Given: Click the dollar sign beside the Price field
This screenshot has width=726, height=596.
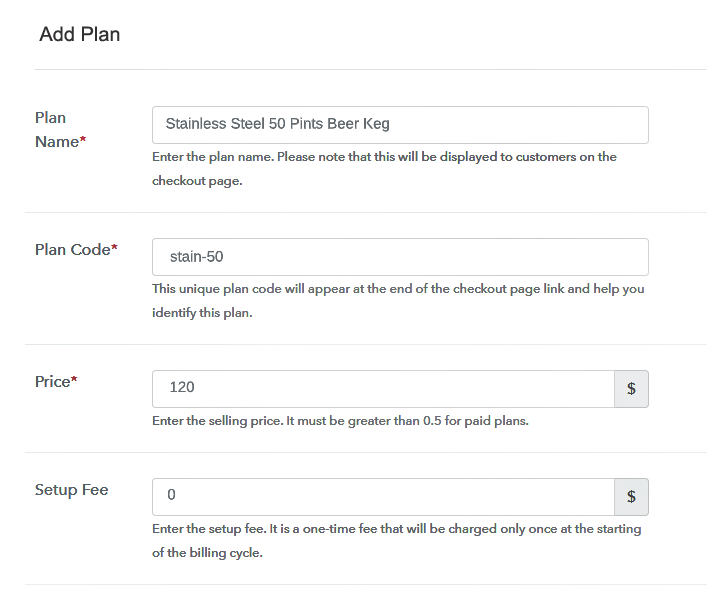Looking at the screenshot, I should 631,389.
